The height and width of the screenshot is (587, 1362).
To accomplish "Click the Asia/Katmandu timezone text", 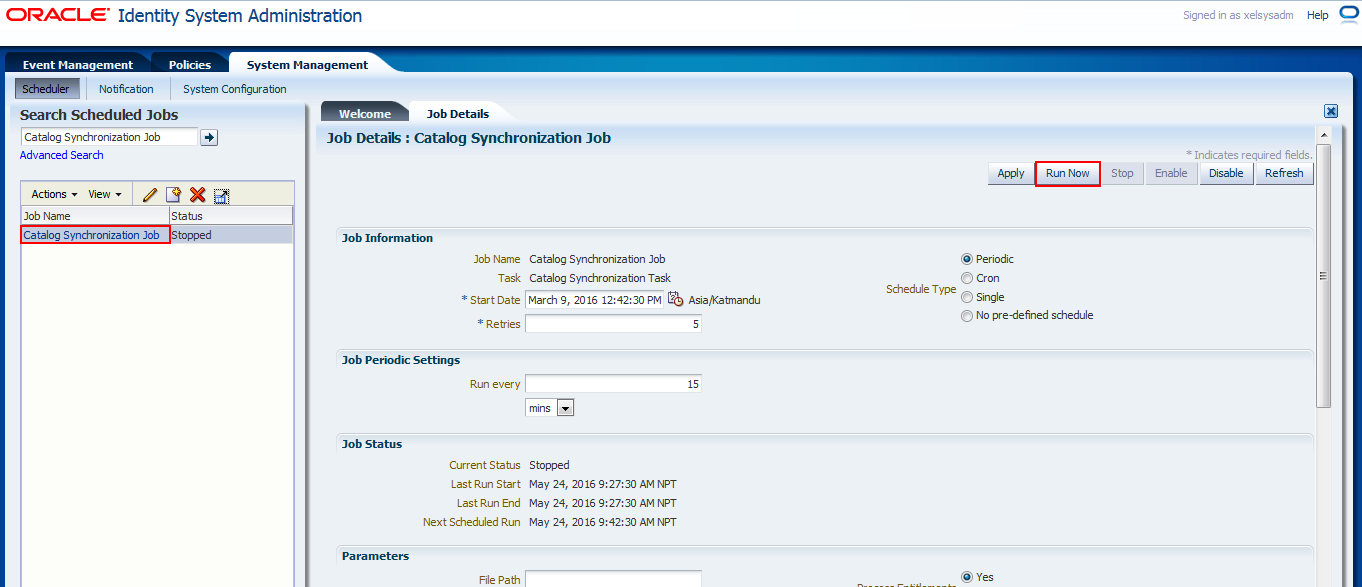I will [724, 300].
